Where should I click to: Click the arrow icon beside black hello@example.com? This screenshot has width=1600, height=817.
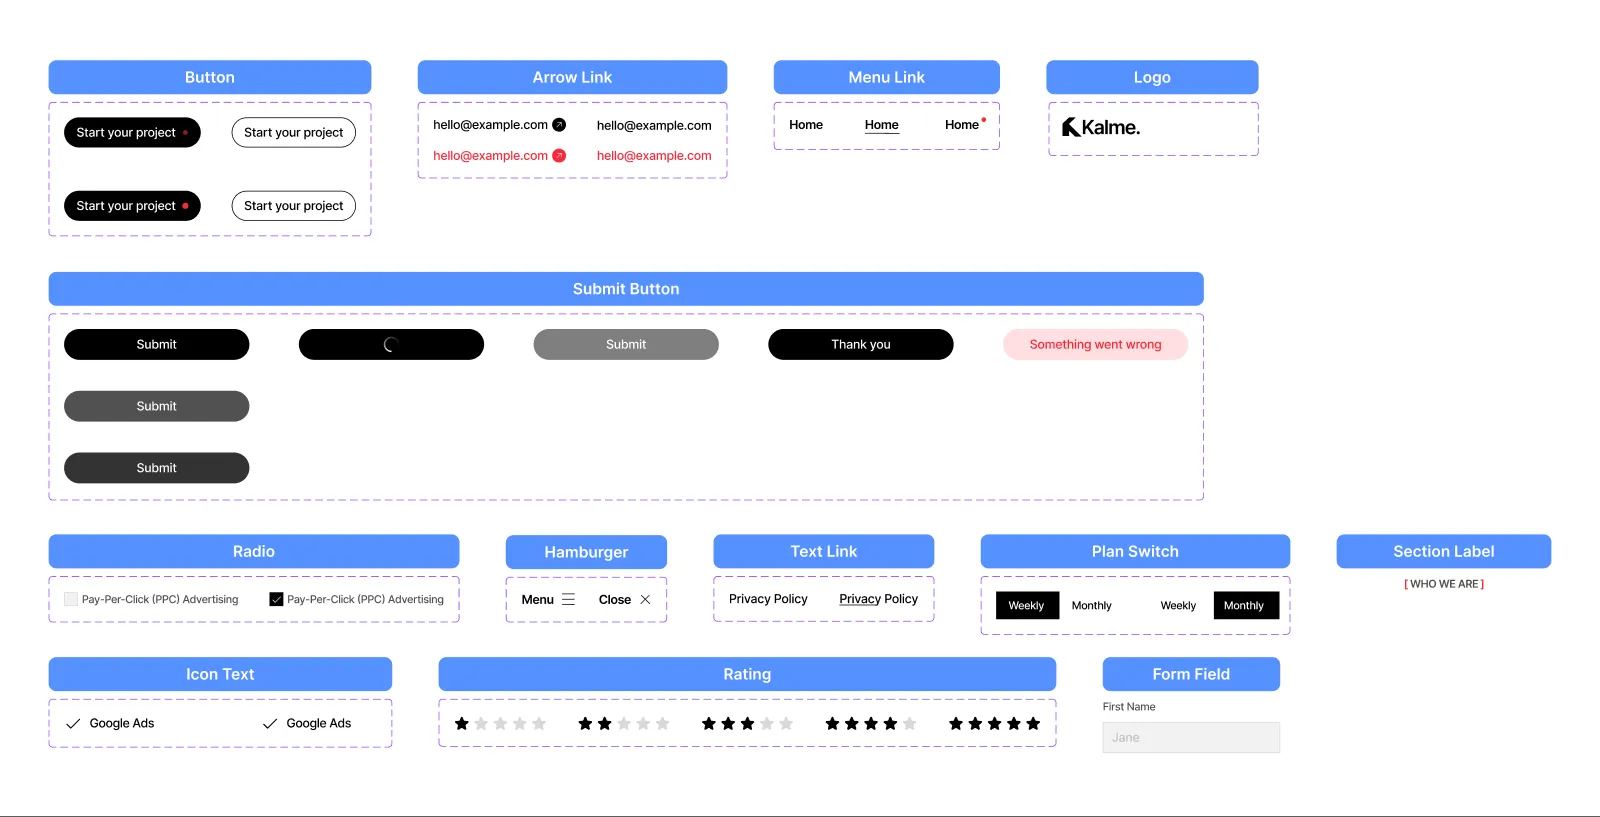point(559,125)
